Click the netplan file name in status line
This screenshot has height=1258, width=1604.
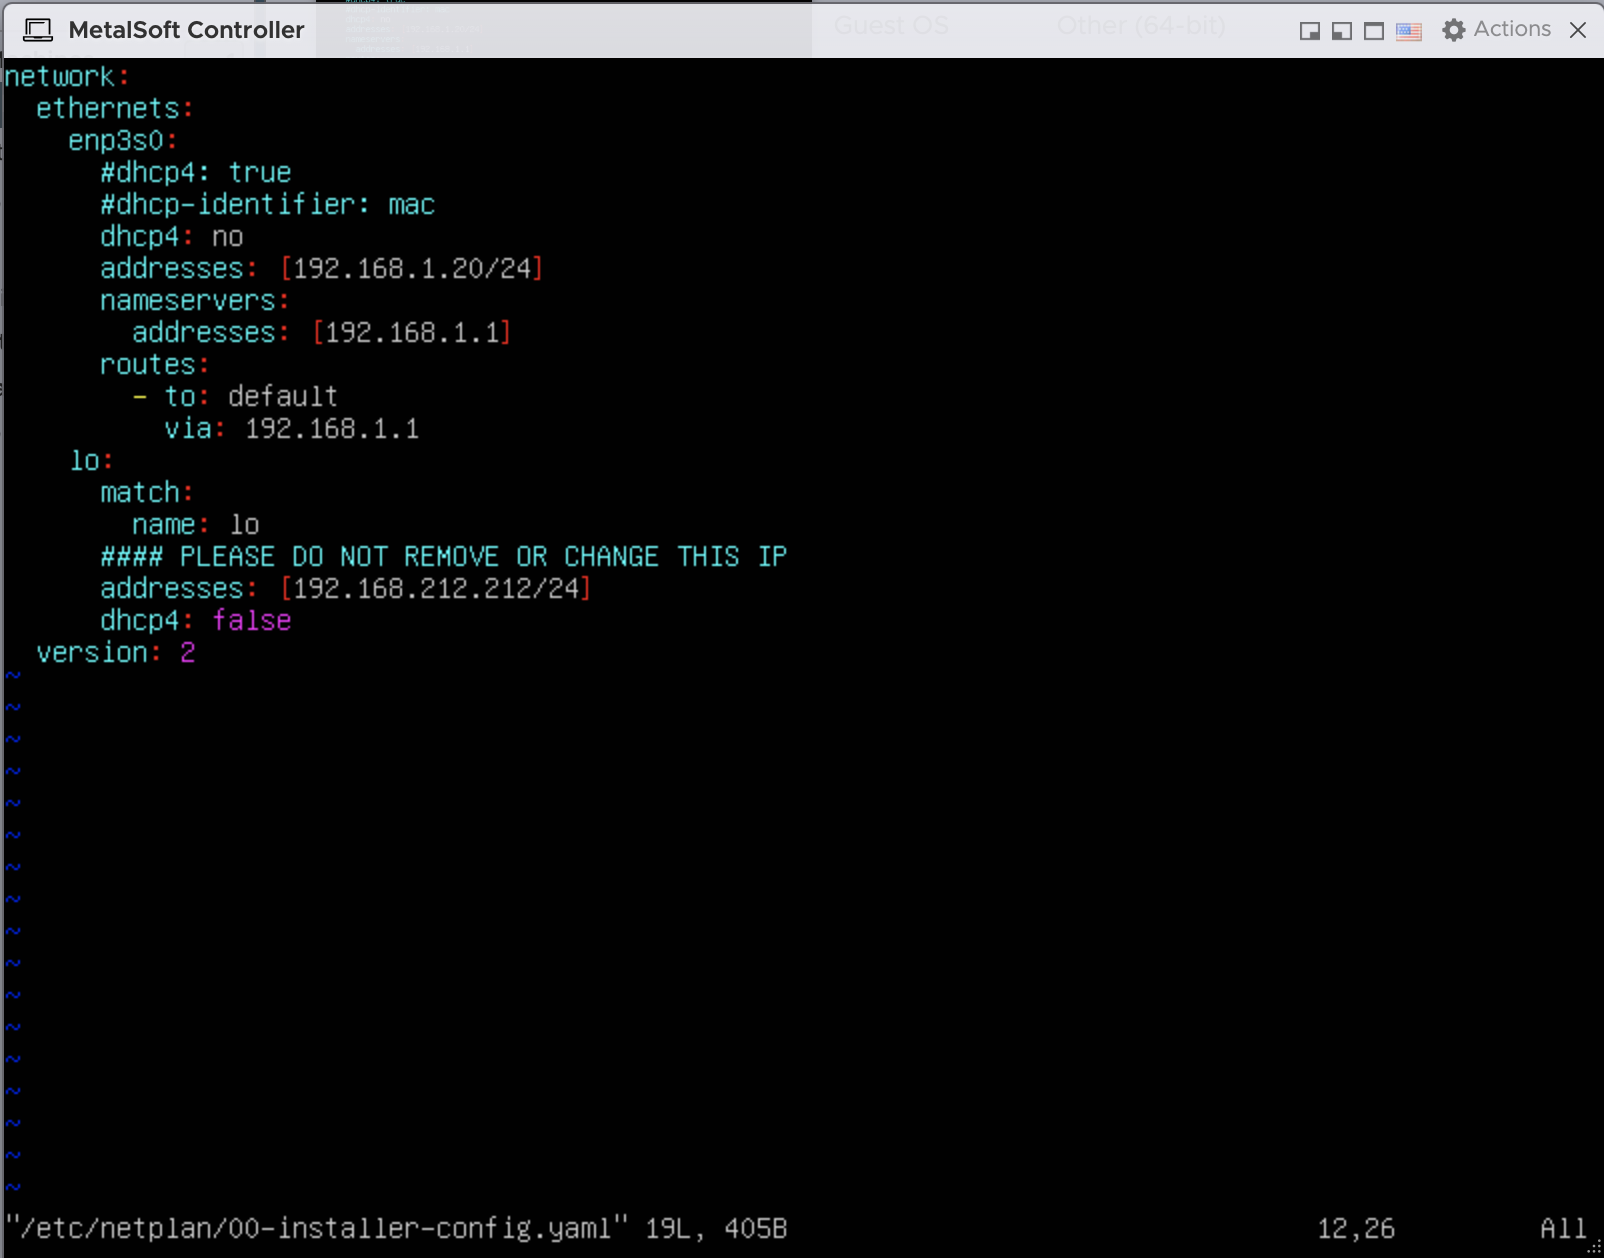[318, 1228]
